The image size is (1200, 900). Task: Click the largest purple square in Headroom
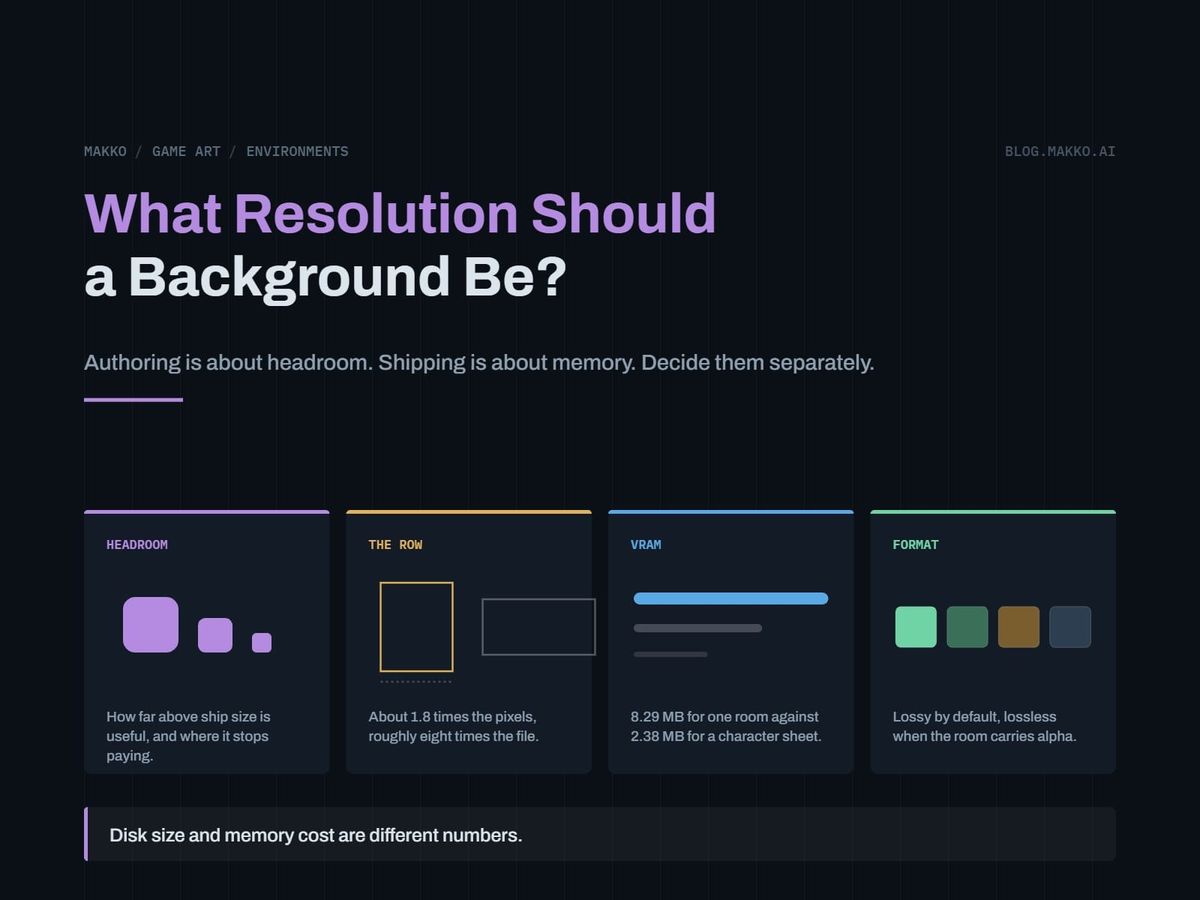click(x=151, y=625)
